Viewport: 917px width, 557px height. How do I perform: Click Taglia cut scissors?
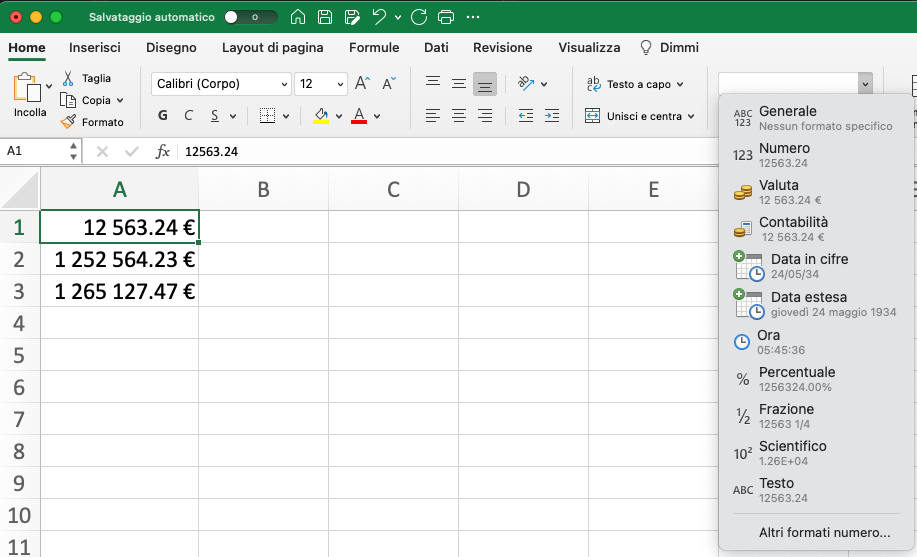point(87,78)
